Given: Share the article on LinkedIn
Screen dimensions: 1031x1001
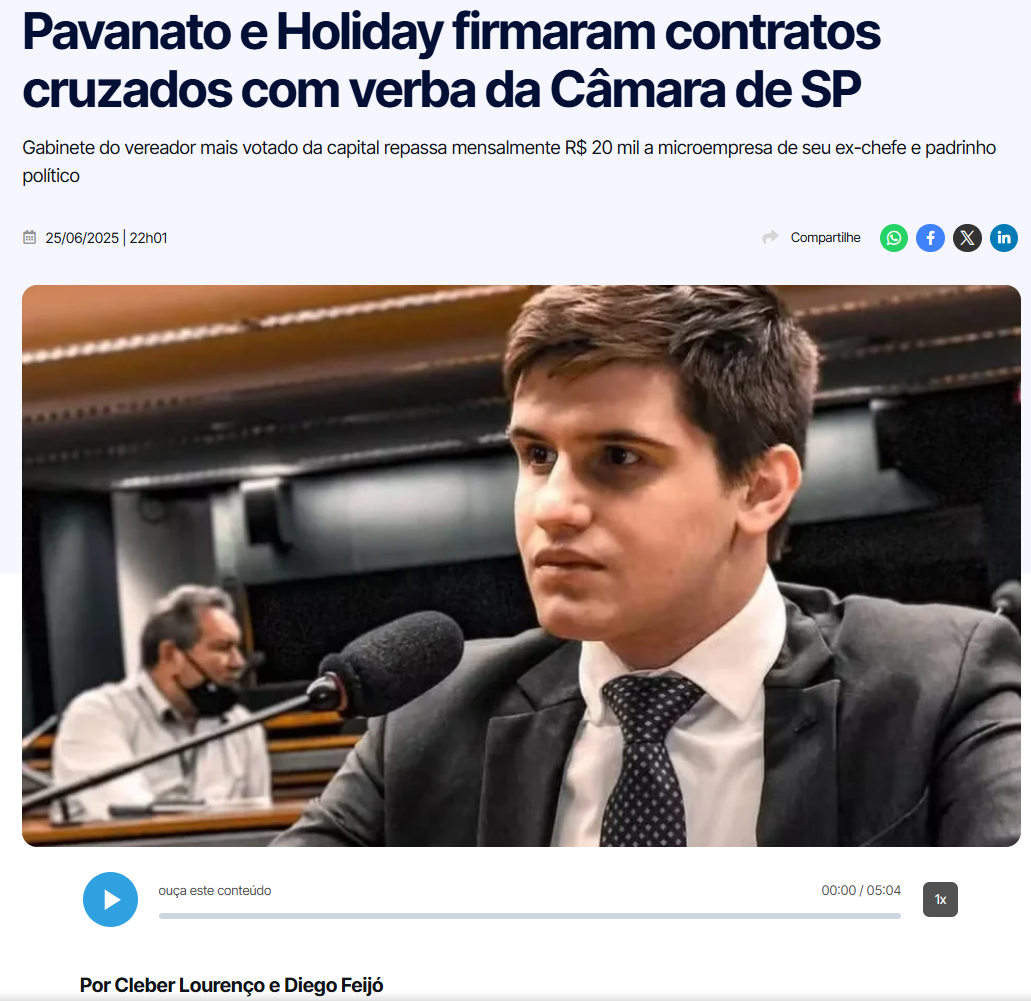Looking at the screenshot, I should click(x=1004, y=238).
